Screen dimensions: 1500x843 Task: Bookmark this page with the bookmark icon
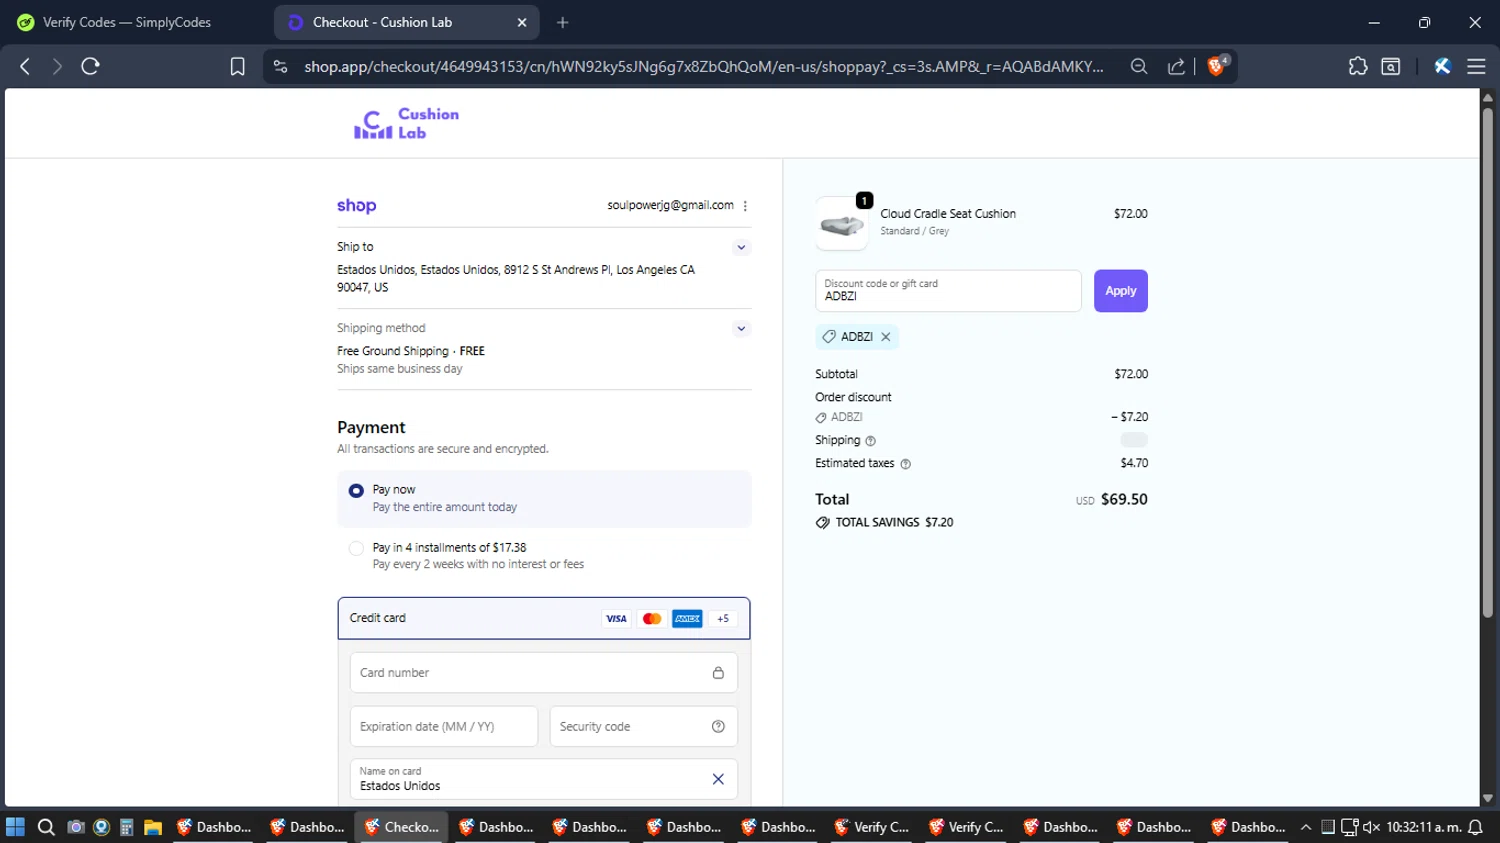237,66
